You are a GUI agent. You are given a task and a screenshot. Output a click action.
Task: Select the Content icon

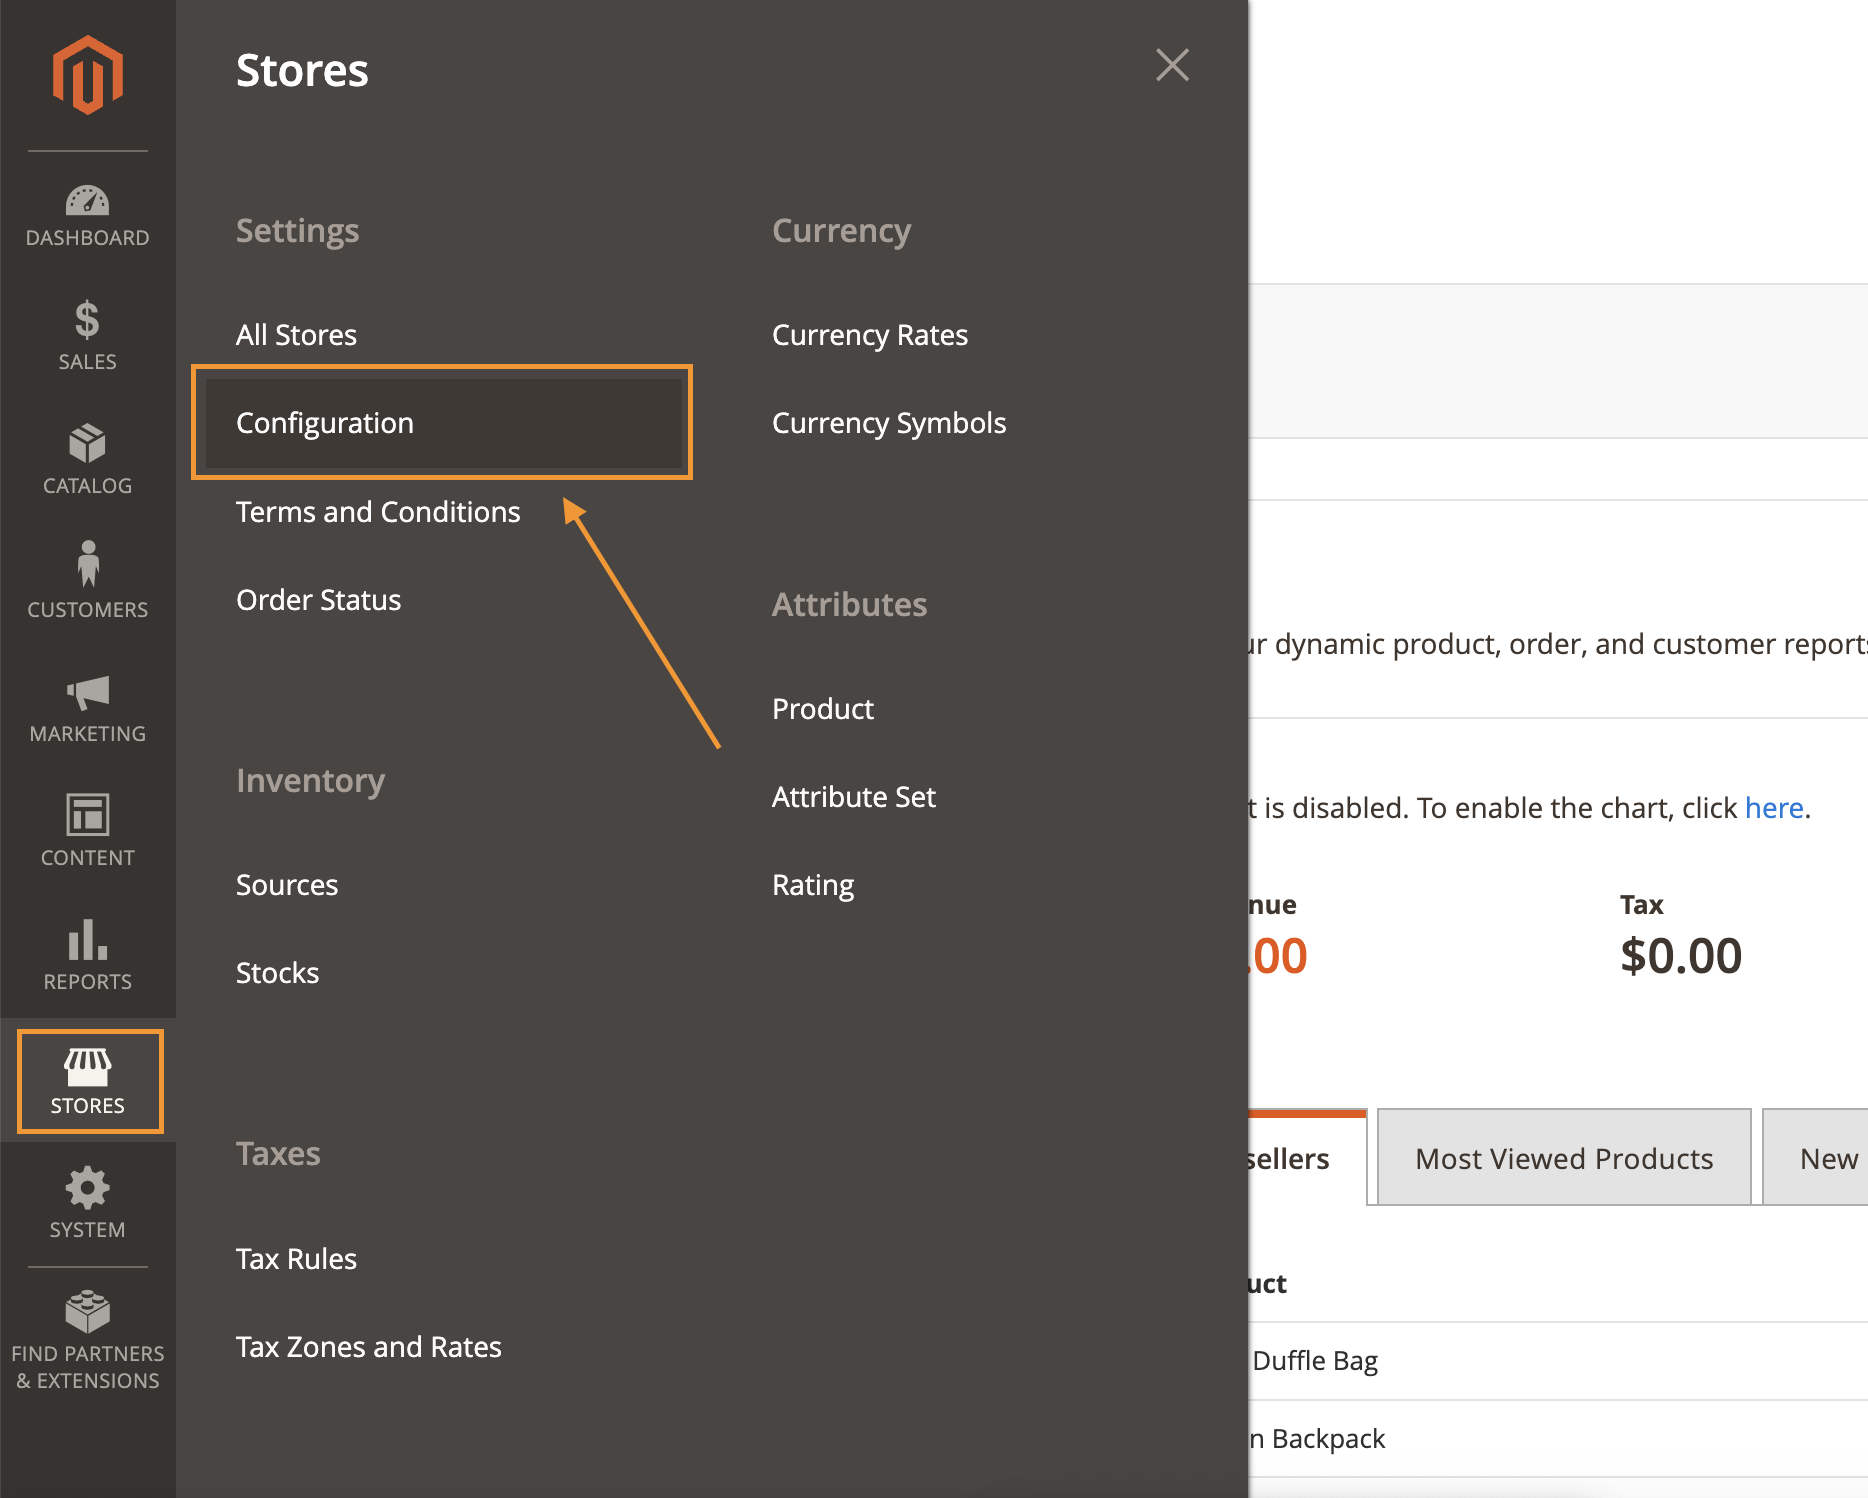click(87, 831)
